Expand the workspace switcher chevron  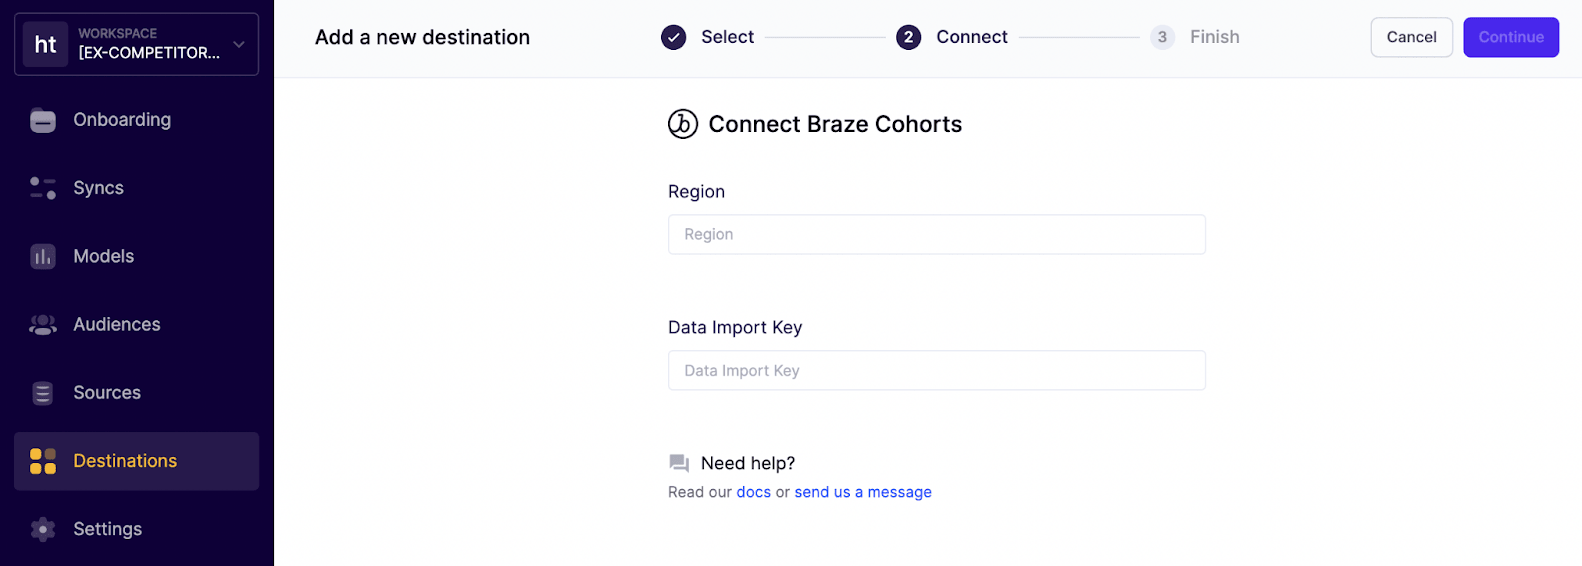pyautogui.click(x=239, y=44)
